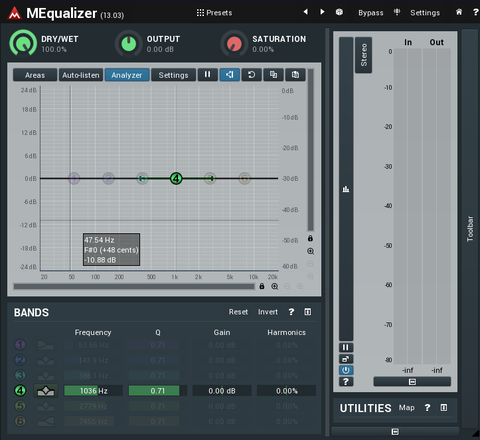Click the graph horizontal scrollbar
480x440 pixels.
click(x=134, y=286)
